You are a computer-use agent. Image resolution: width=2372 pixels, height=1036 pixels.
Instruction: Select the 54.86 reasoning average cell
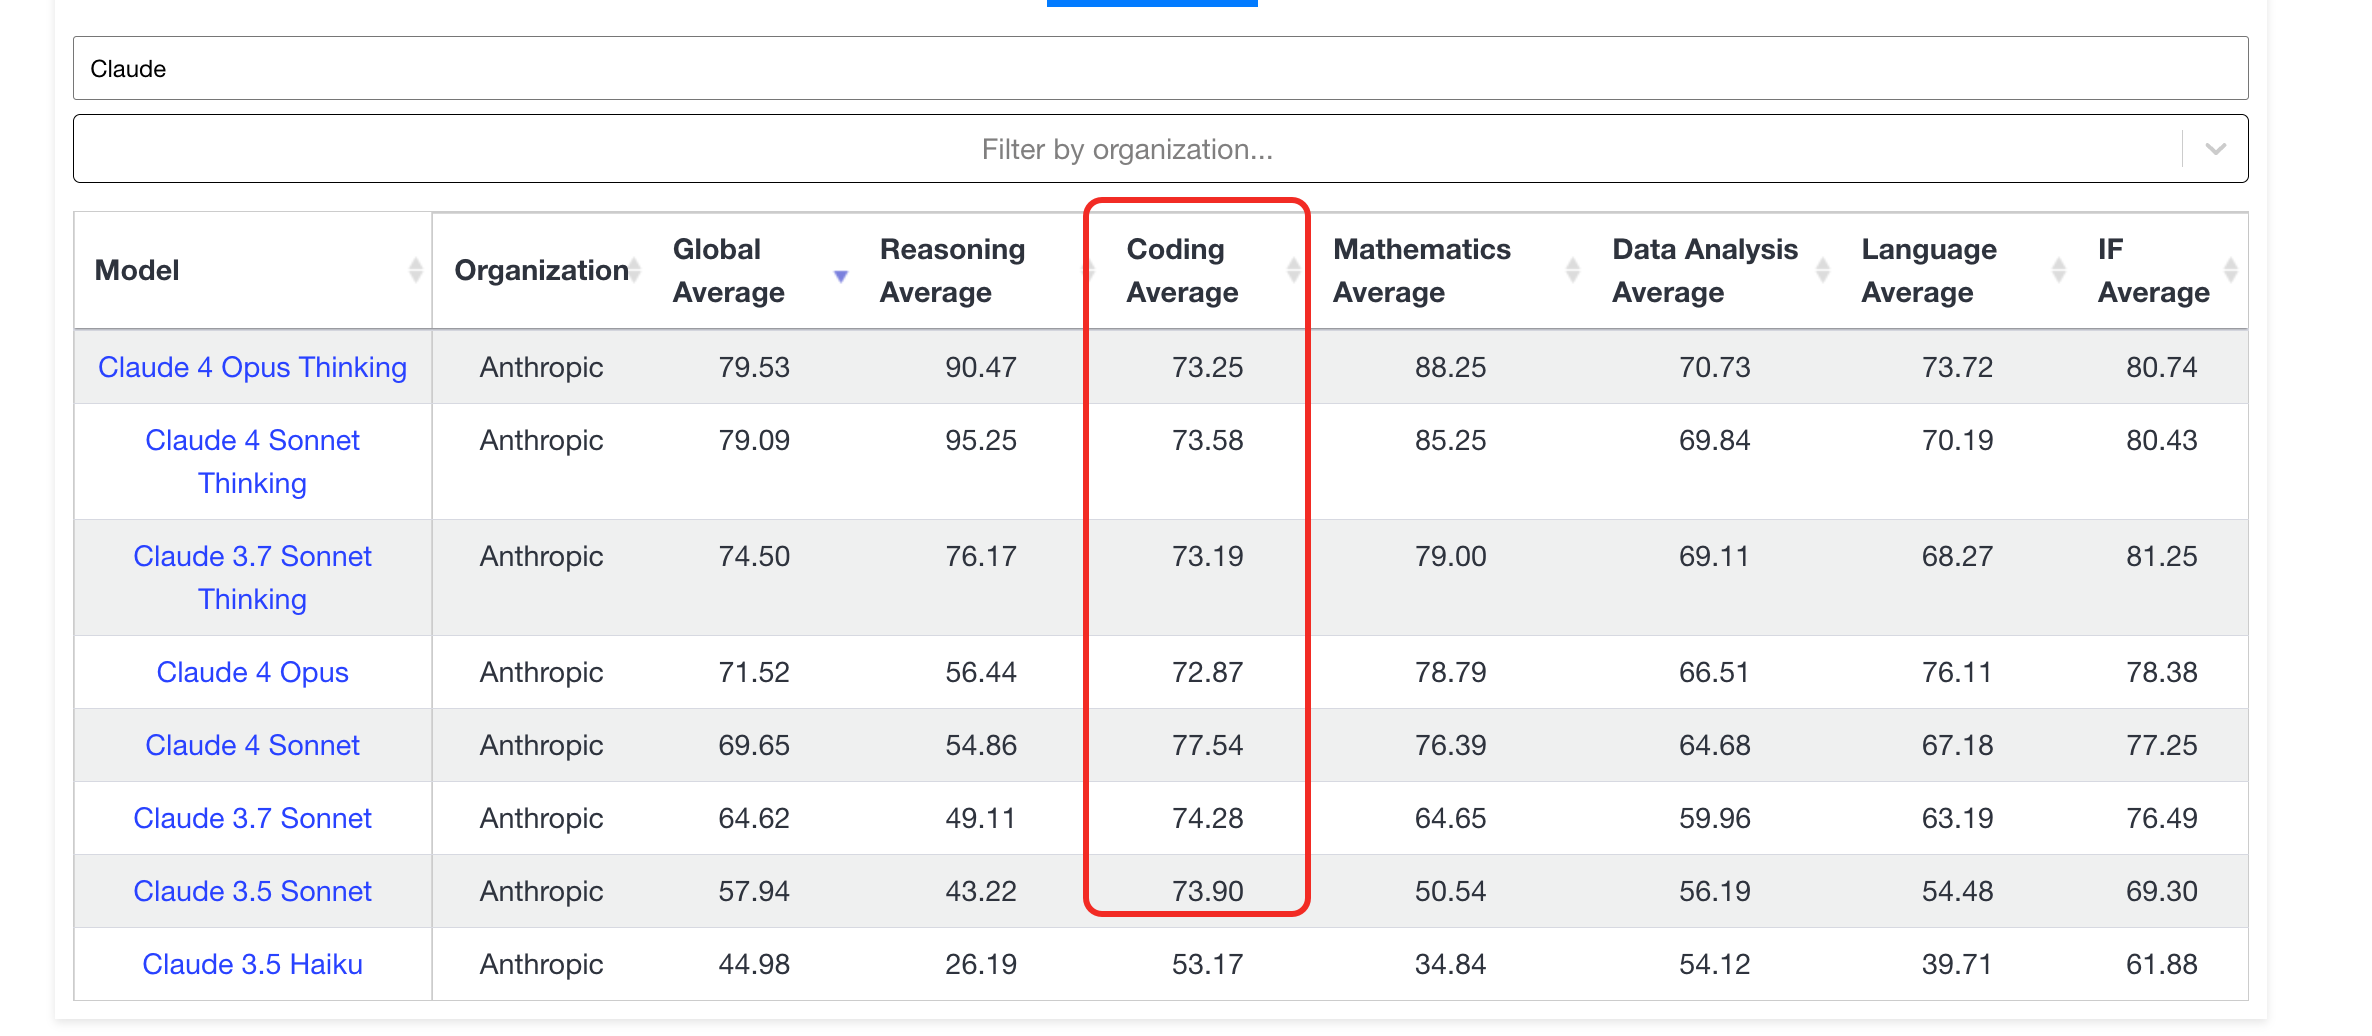[981, 745]
